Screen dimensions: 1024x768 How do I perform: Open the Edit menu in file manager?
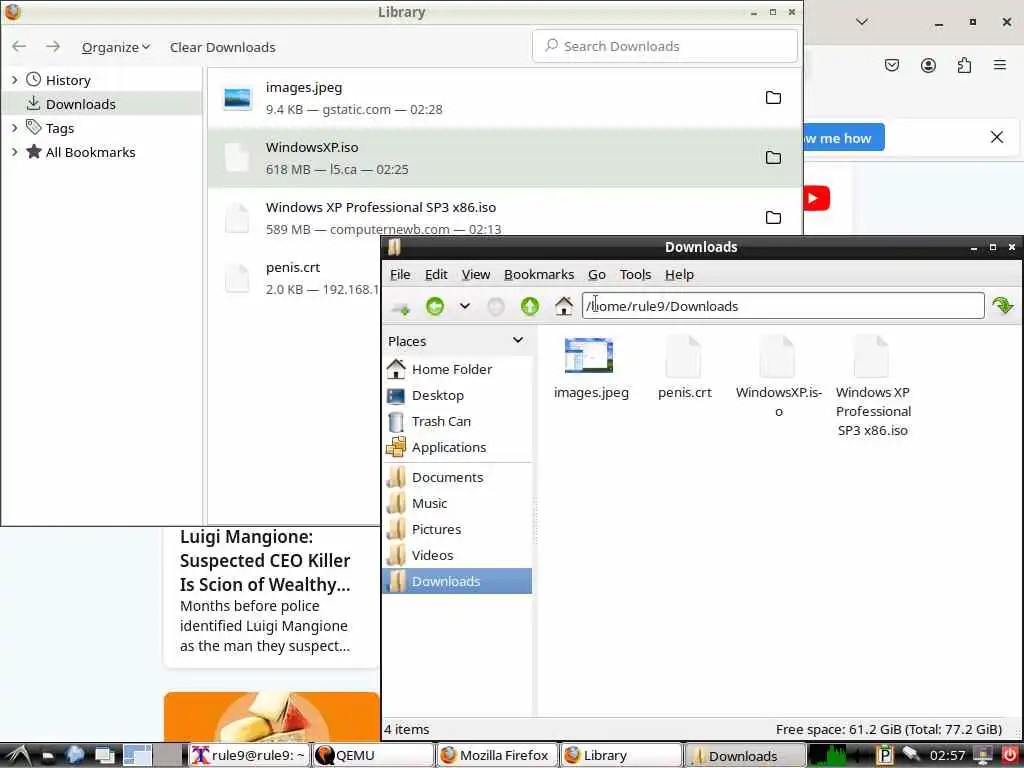click(436, 274)
